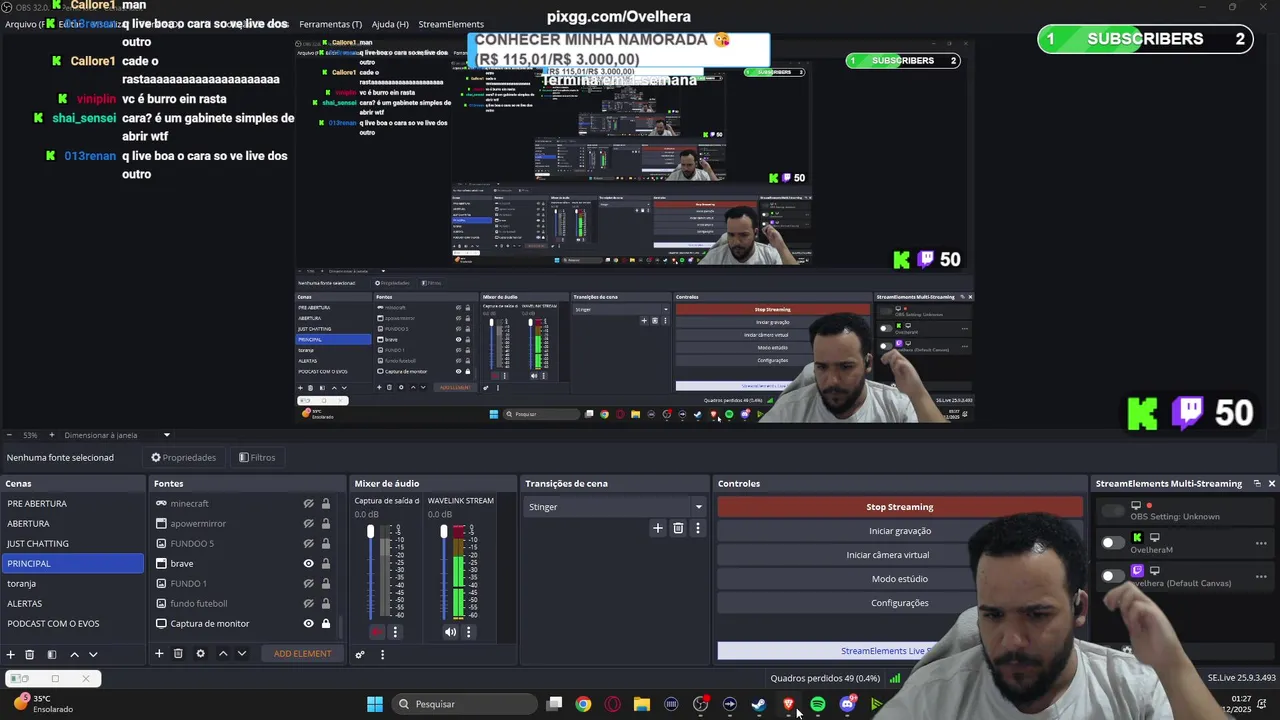Open transition properties three-dot menu
The image size is (1280, 720).
(698, 528)
